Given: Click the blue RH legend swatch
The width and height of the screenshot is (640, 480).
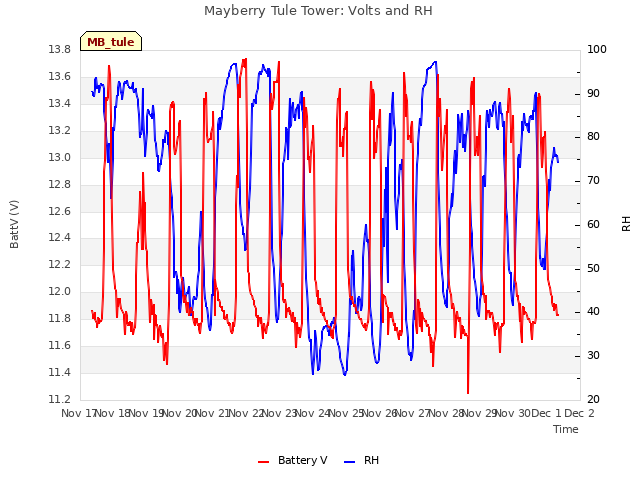Looking at the screenshot, I should click(x=350, y=462).
